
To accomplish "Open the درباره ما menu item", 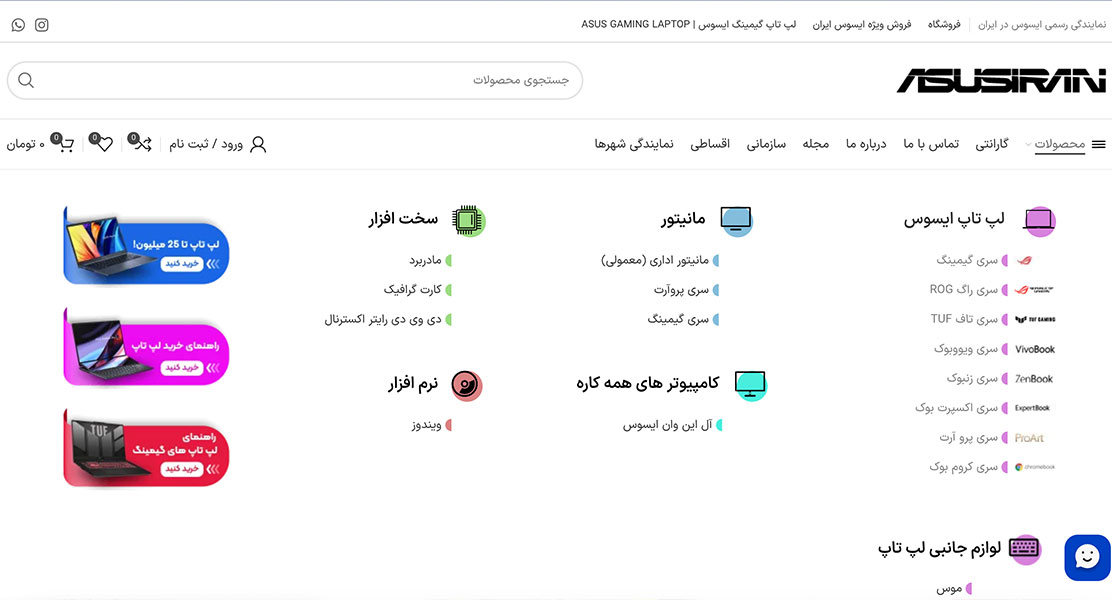I will 866,145.
